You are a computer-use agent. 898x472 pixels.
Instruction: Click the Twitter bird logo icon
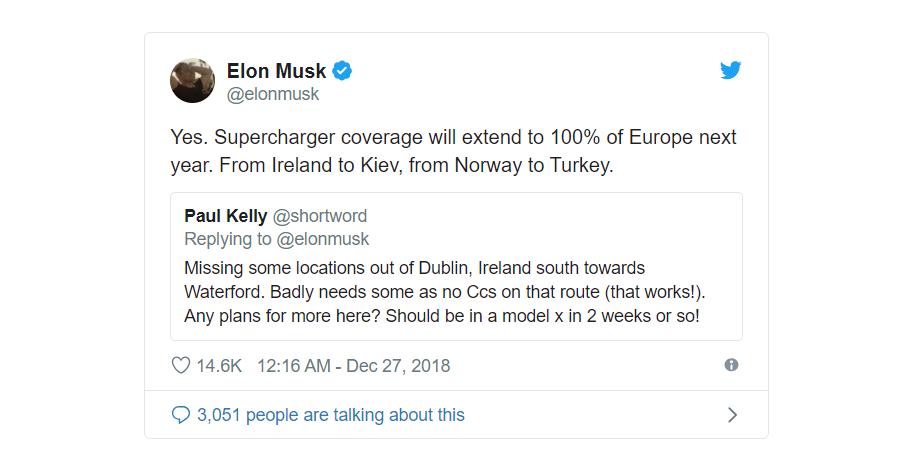pos(731,71)
